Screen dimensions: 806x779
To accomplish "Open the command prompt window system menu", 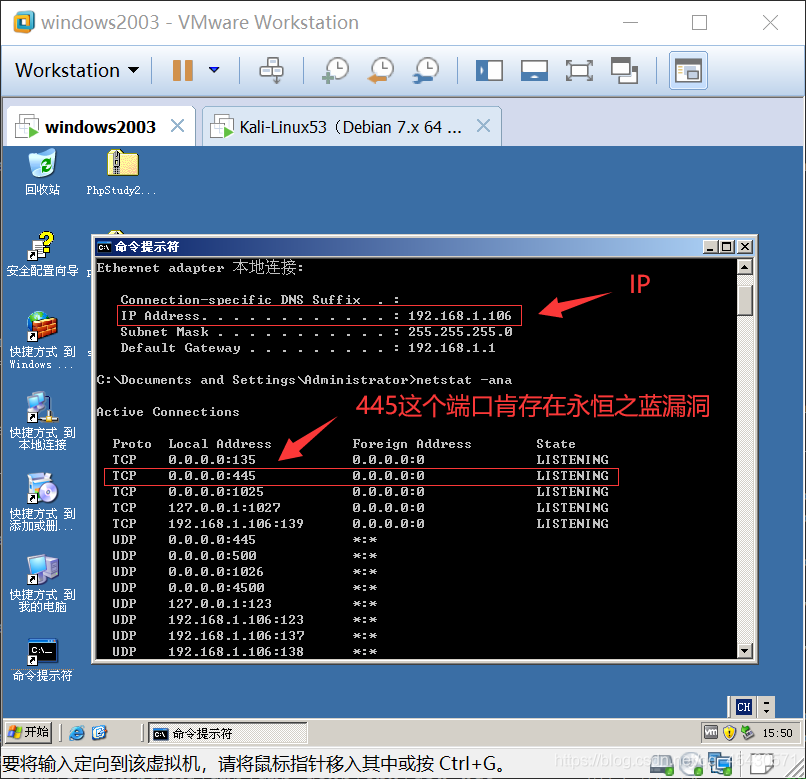I will pyautogui.click(x=104, y=247).
